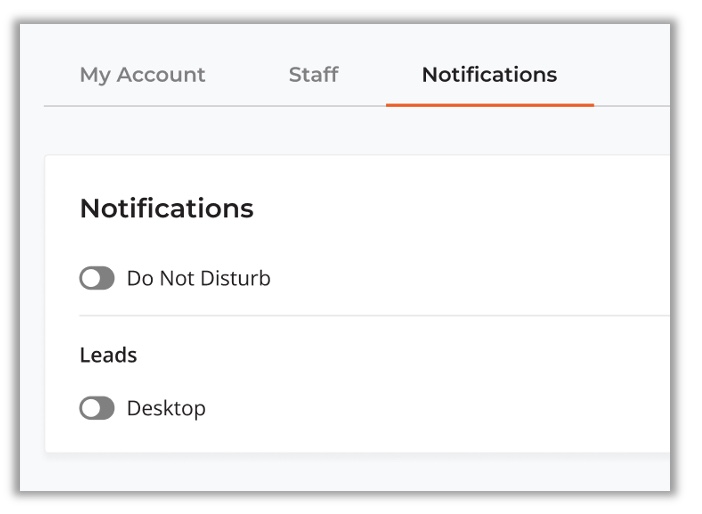Switch to the Staff tab
The height and width of the screenshot is (514, 702).
pyautogui.click(x=313, y=75)
